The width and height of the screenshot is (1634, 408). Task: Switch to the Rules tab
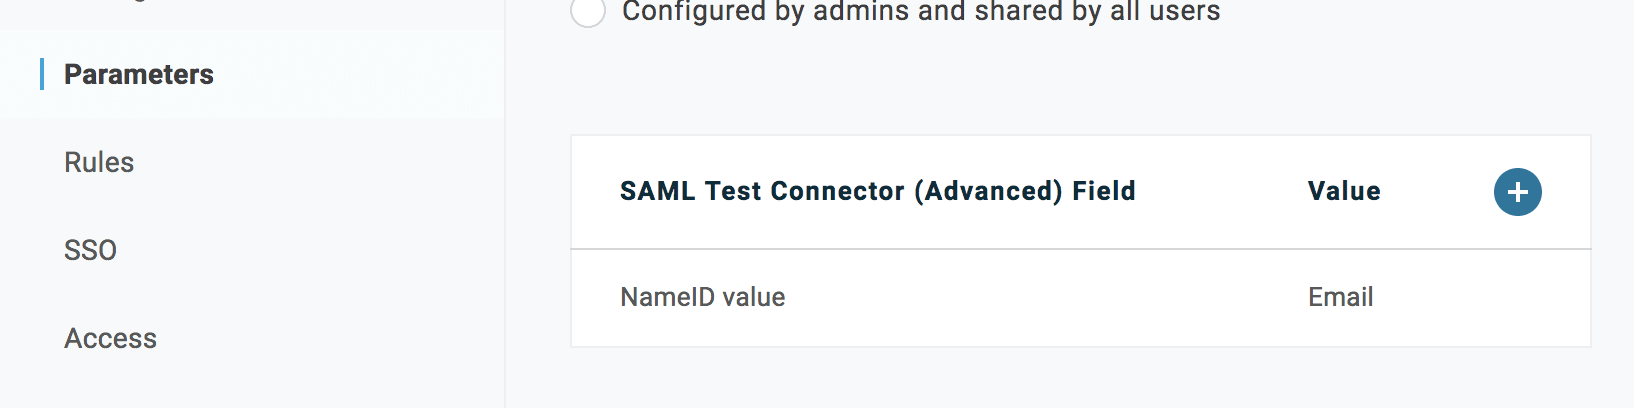point(99,163)
